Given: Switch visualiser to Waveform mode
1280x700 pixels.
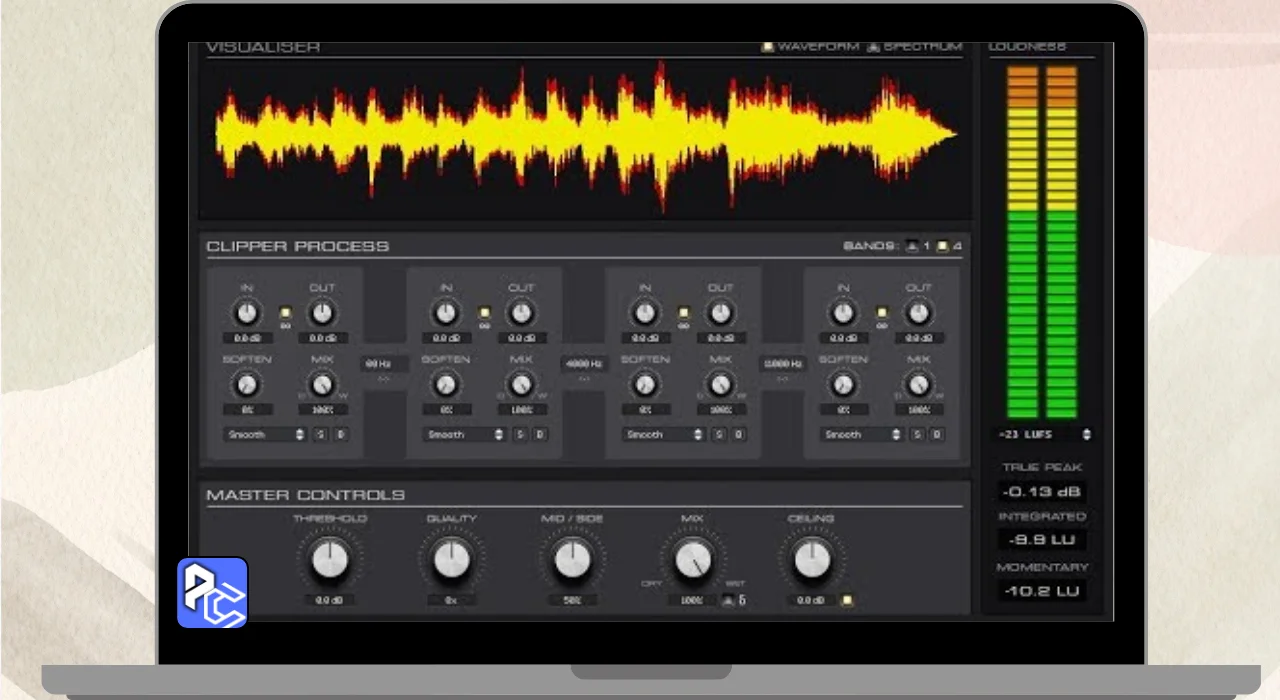Looking at the screenshot, I should 768,47.
